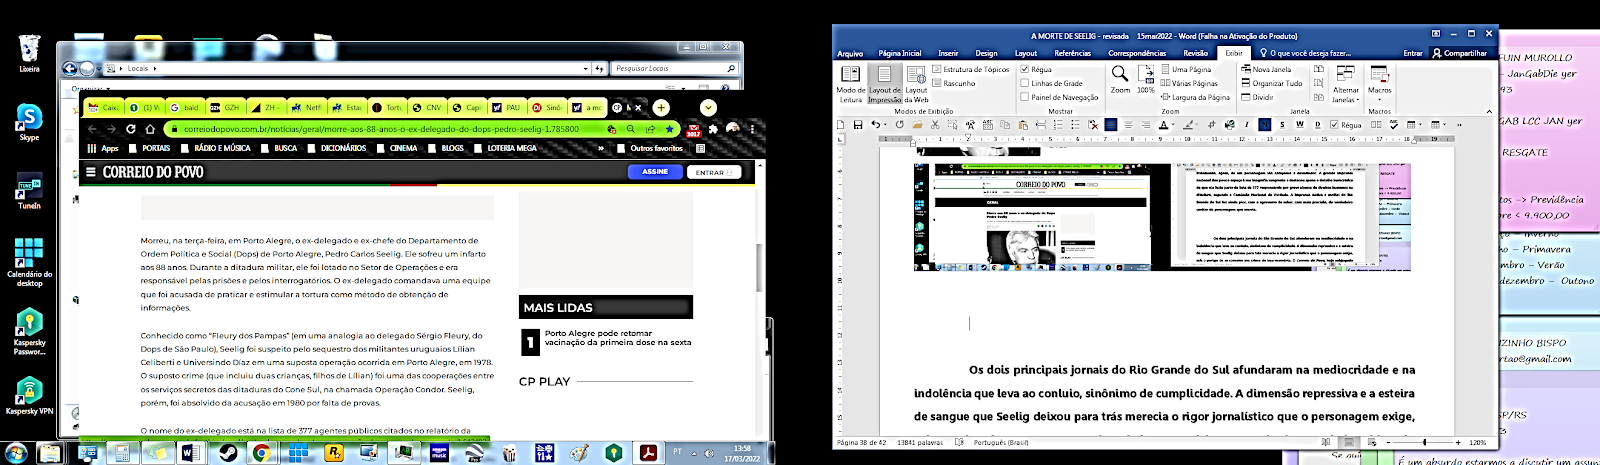1600x465 pixels.
Task: Collapse the Word ribbon
Action: tap(1489, 111)
